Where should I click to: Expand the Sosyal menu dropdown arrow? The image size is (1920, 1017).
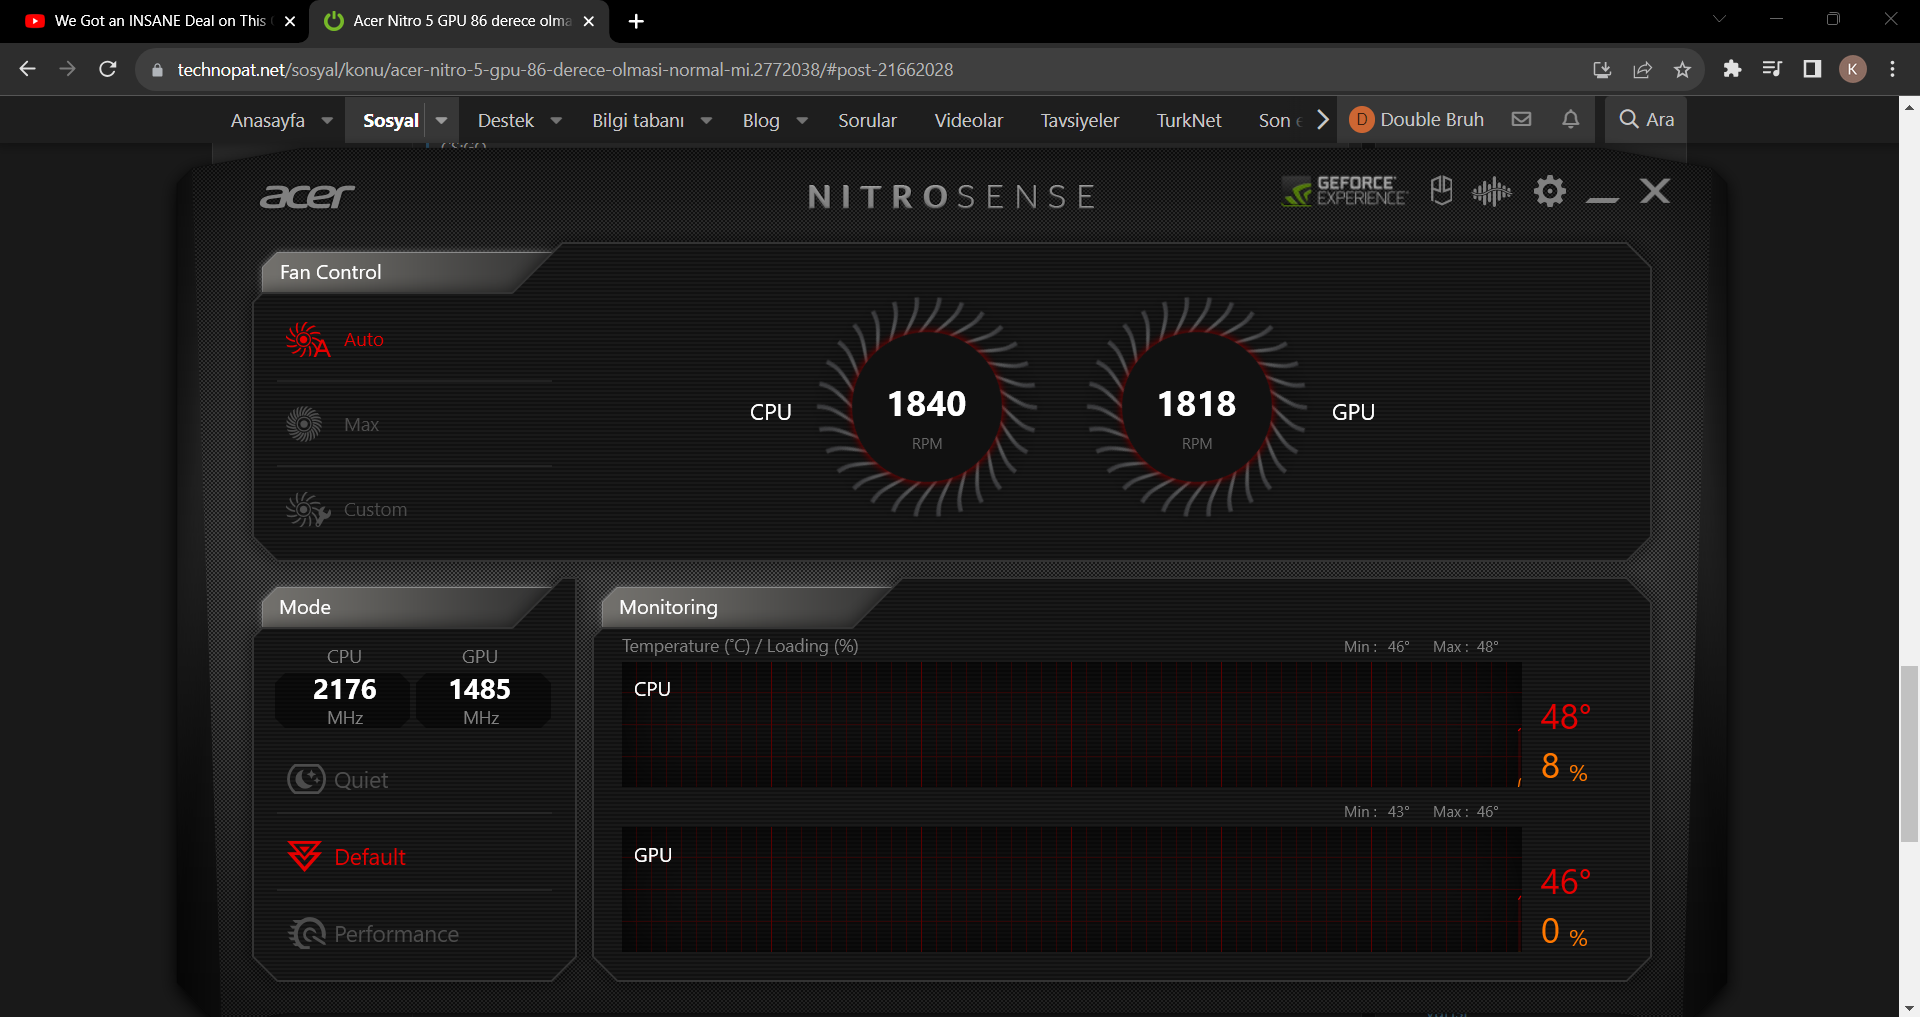pos(441,120)
